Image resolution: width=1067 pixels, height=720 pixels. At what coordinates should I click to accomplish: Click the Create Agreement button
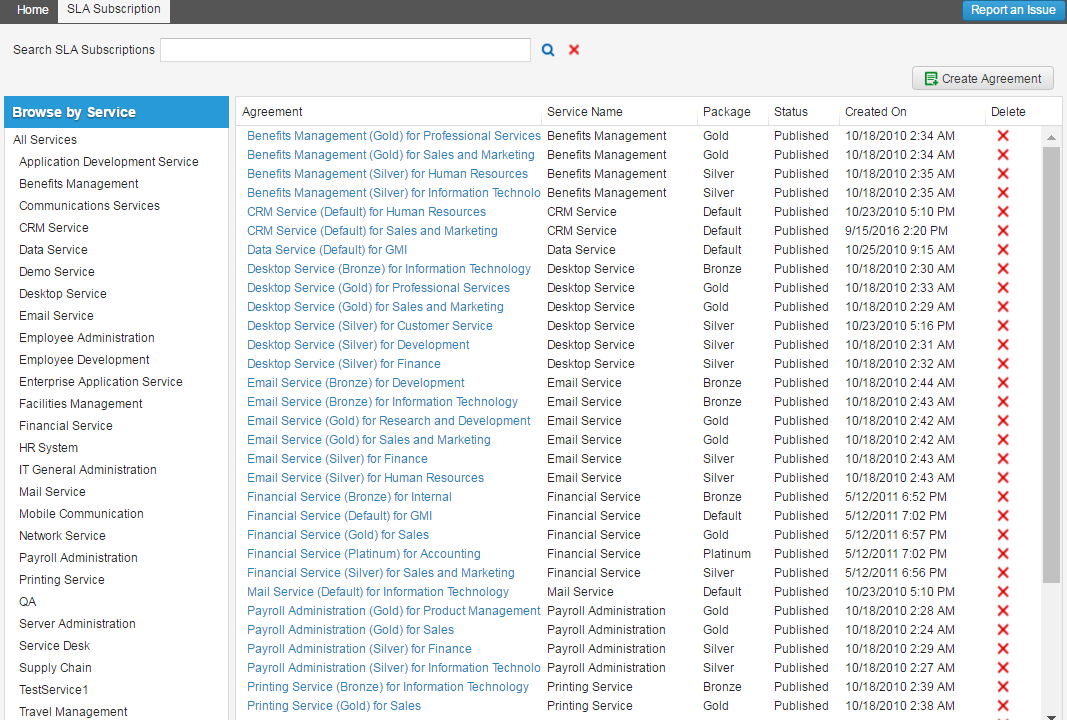983,79
